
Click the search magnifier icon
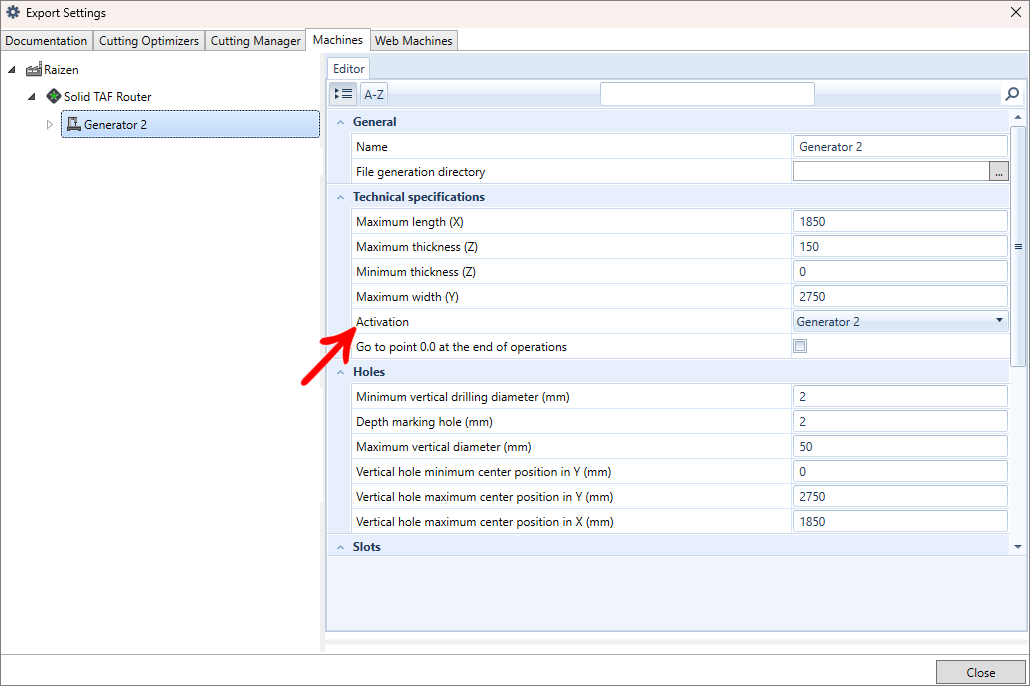(x=1012, y=94)
